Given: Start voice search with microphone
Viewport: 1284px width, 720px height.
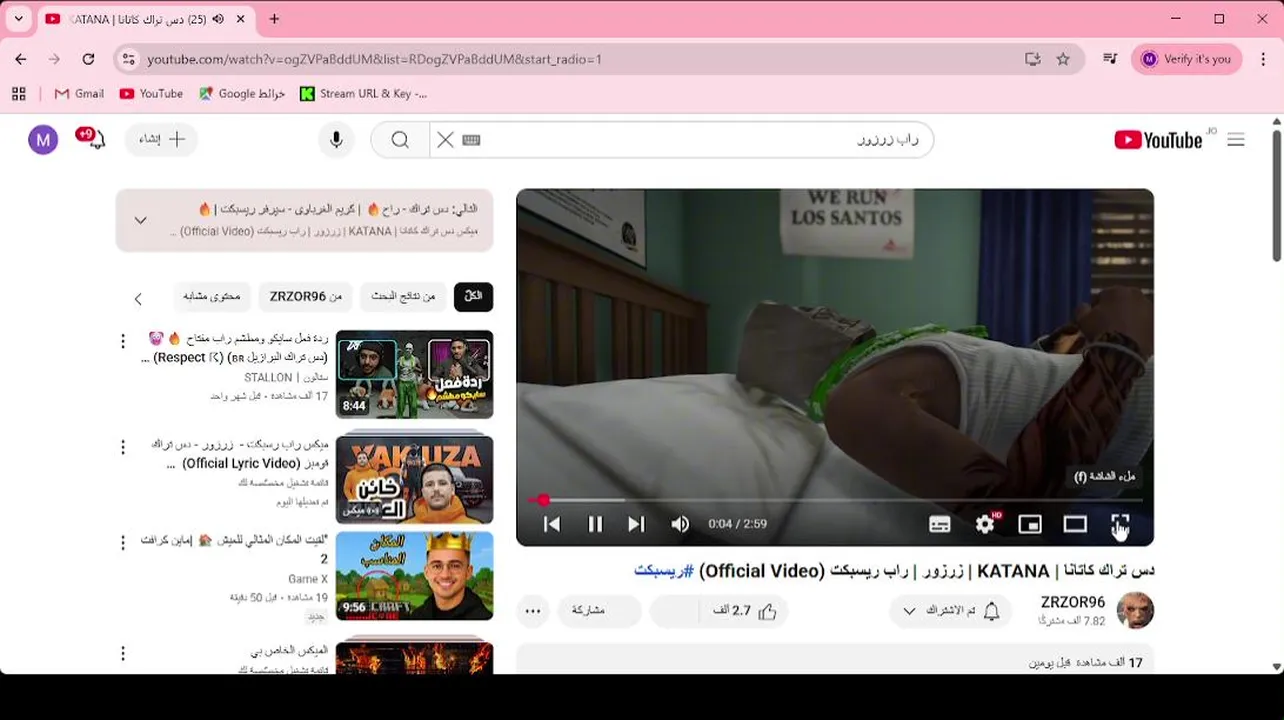Looking at the screenshot, I should (336, 140).
